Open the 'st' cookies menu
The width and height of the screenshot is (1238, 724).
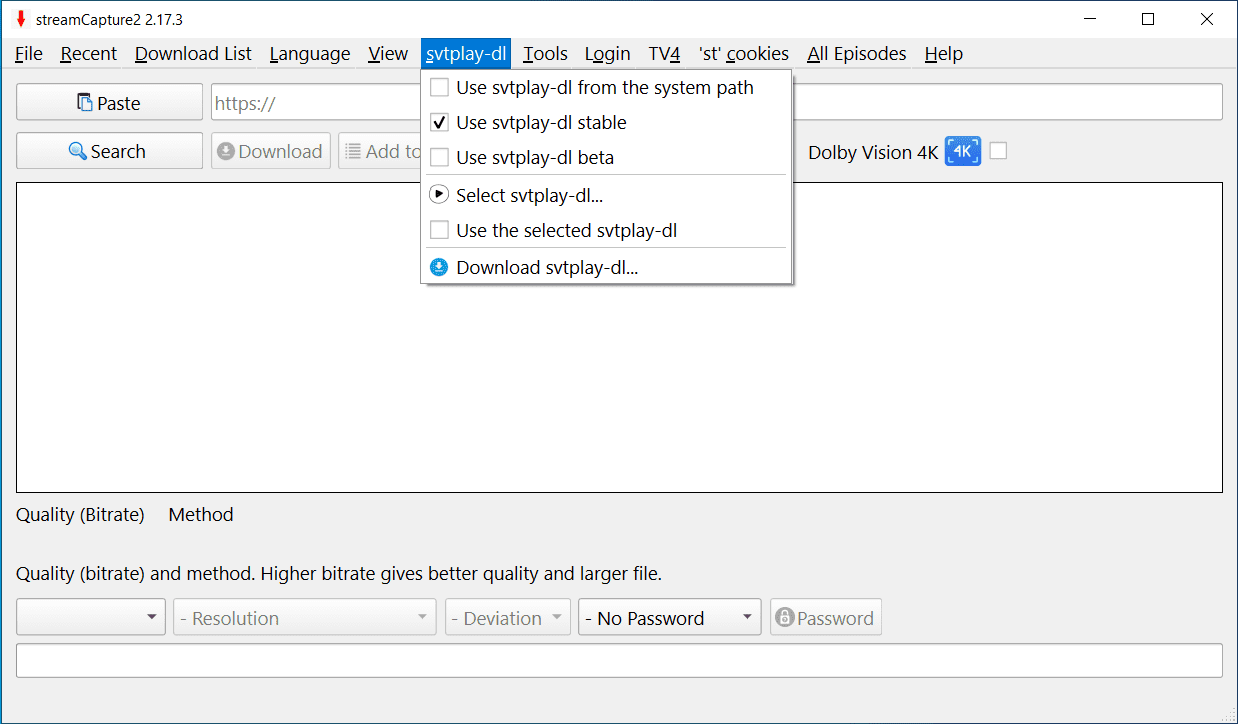(744, 54)
